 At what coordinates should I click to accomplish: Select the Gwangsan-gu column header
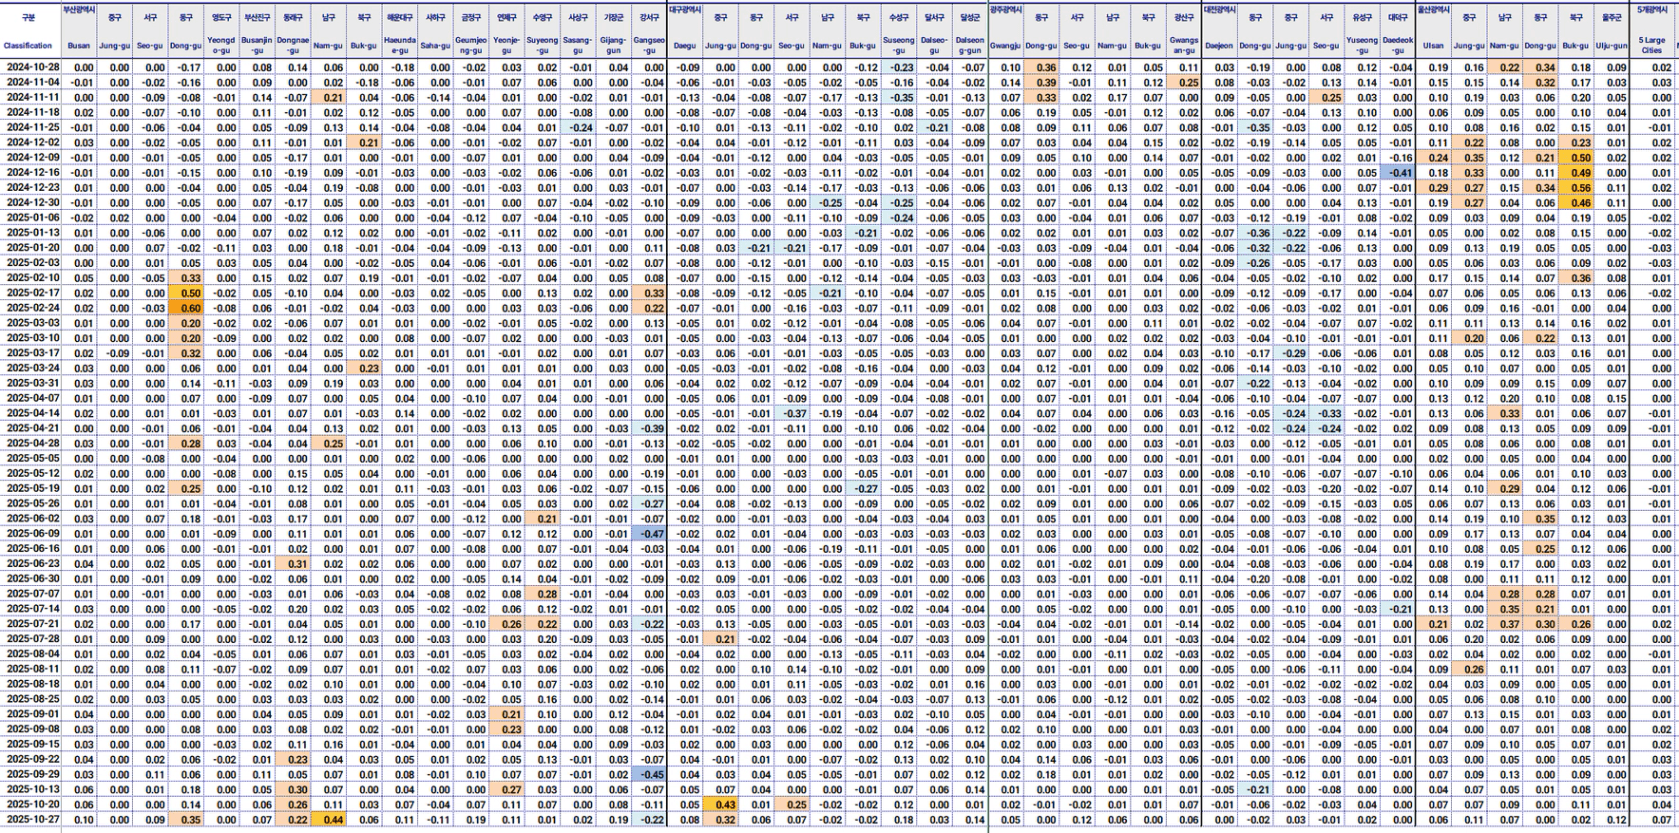pos(1184,45)
